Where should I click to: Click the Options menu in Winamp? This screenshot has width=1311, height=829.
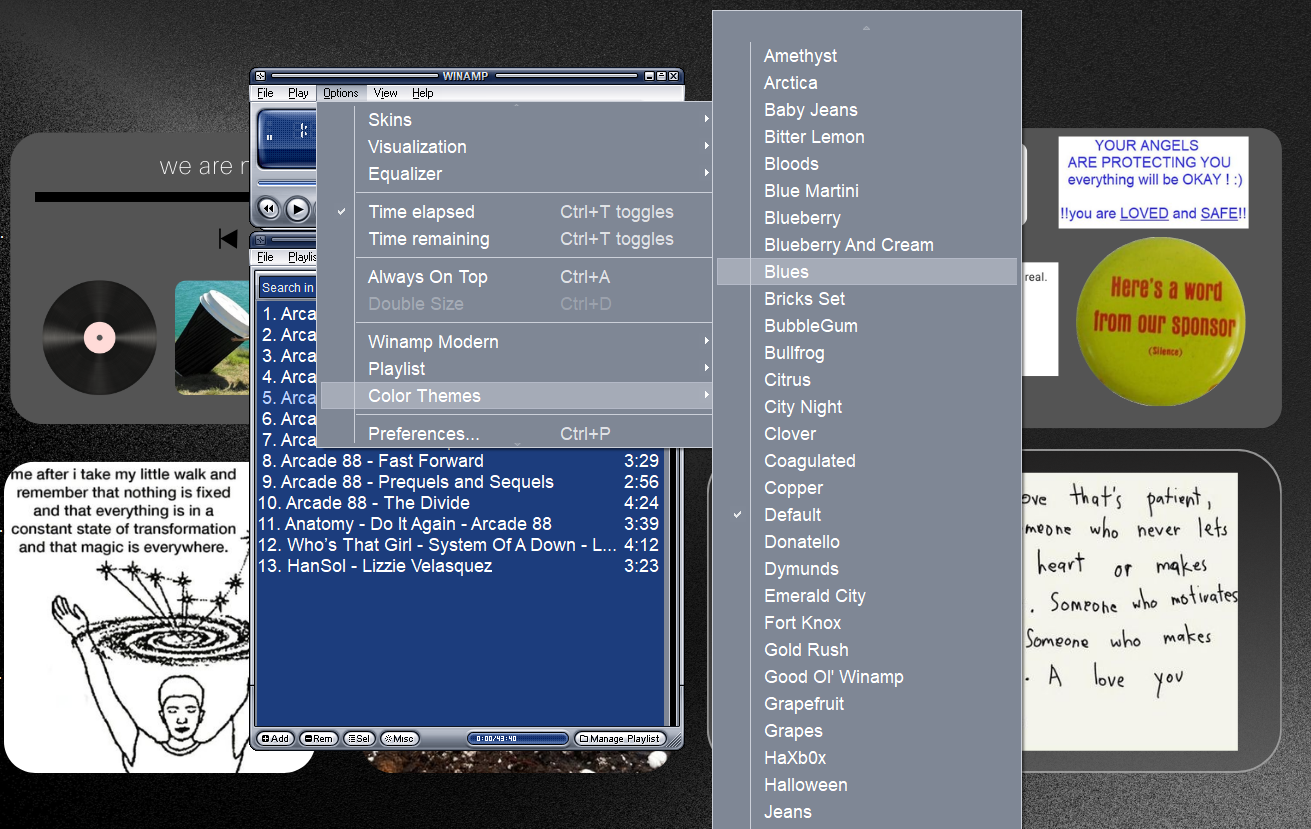341,93
